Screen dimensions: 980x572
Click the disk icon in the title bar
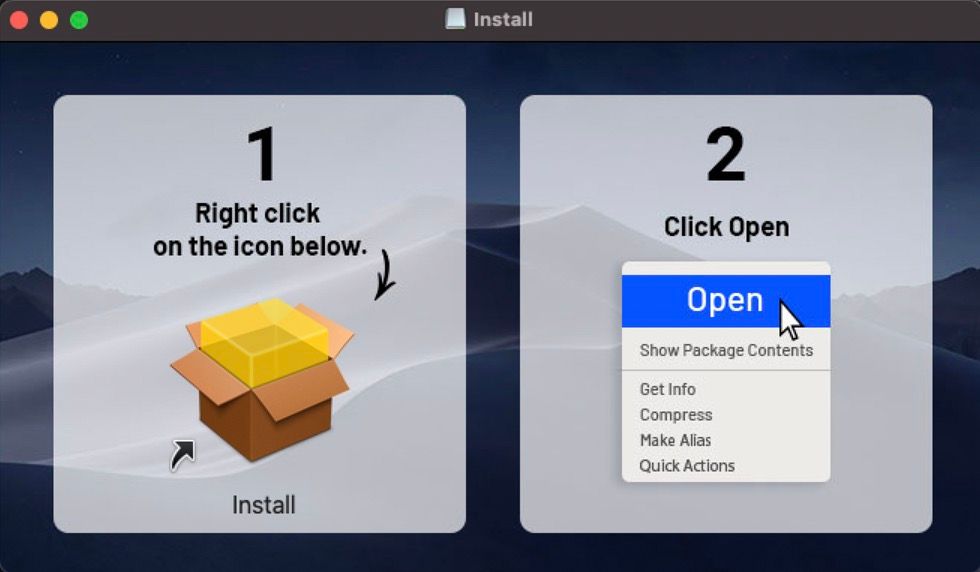pyautogui.click(x=455, y=19)
